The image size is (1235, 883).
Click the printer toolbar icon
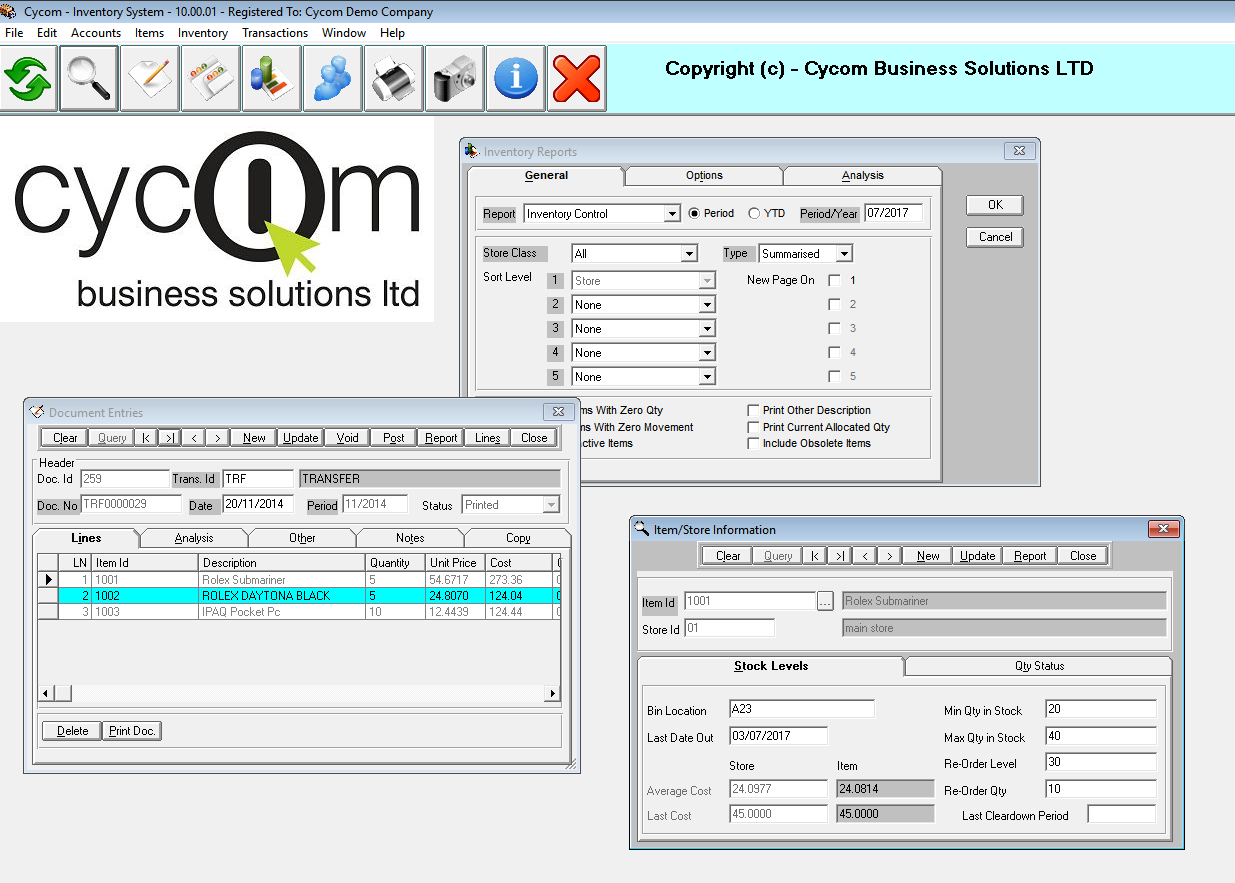click(393, 79)
